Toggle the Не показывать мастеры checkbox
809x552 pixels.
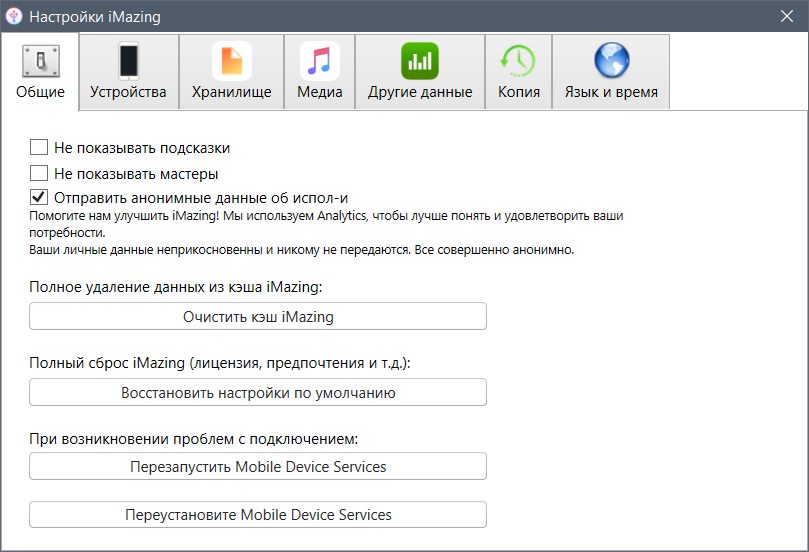click(40, 173)
